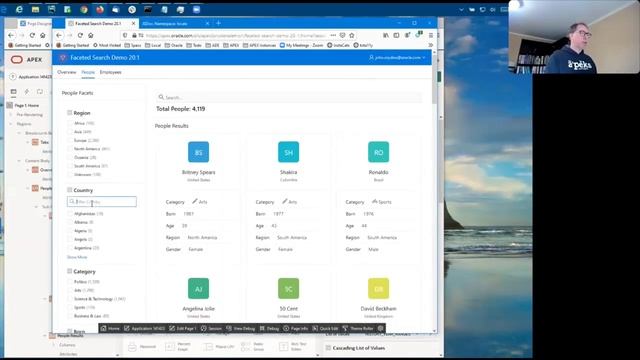Tick the Politics category checkbox
Viewport: 640px width, 360px height.
click(70, 282)
